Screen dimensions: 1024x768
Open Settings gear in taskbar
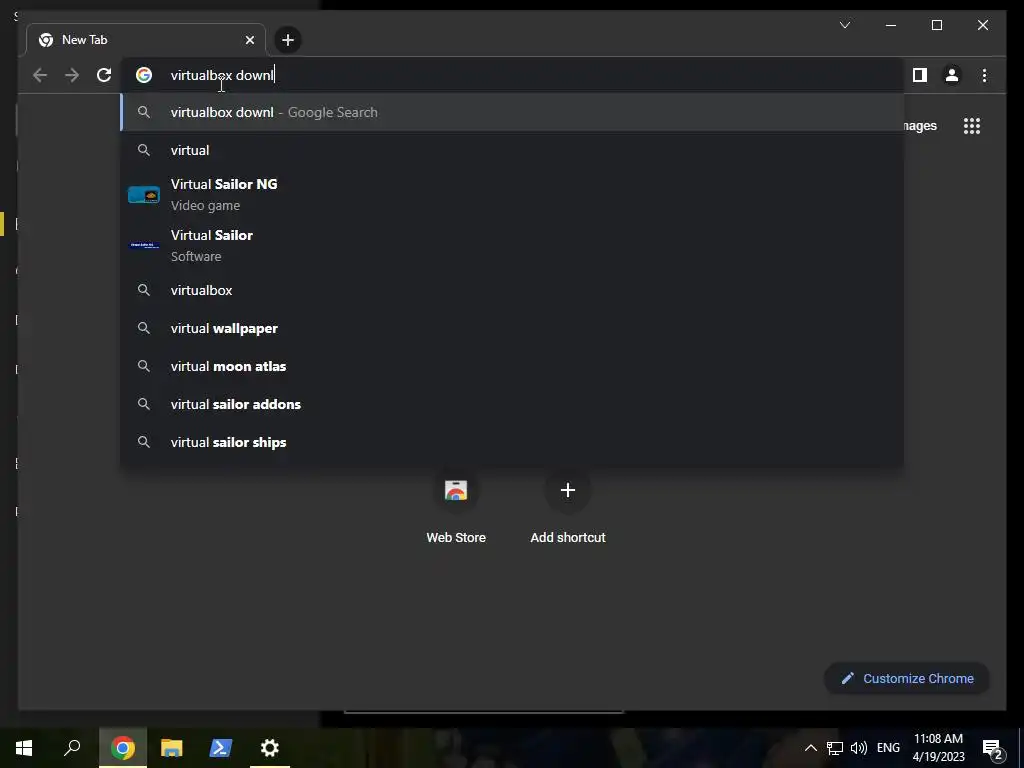coord(270,748)
